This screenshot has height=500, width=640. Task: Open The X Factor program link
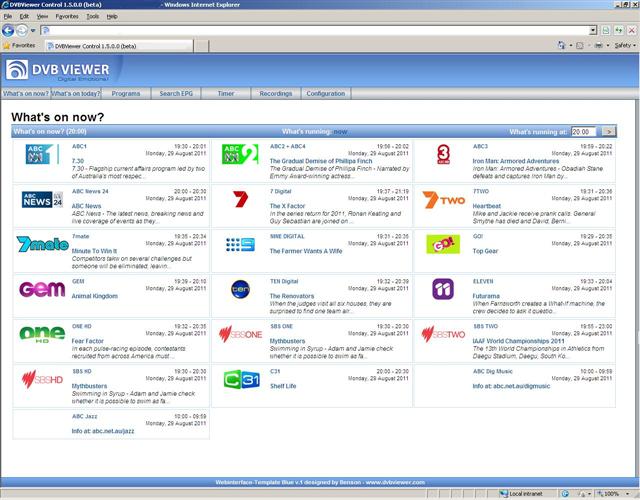click(x=287, y=206)
